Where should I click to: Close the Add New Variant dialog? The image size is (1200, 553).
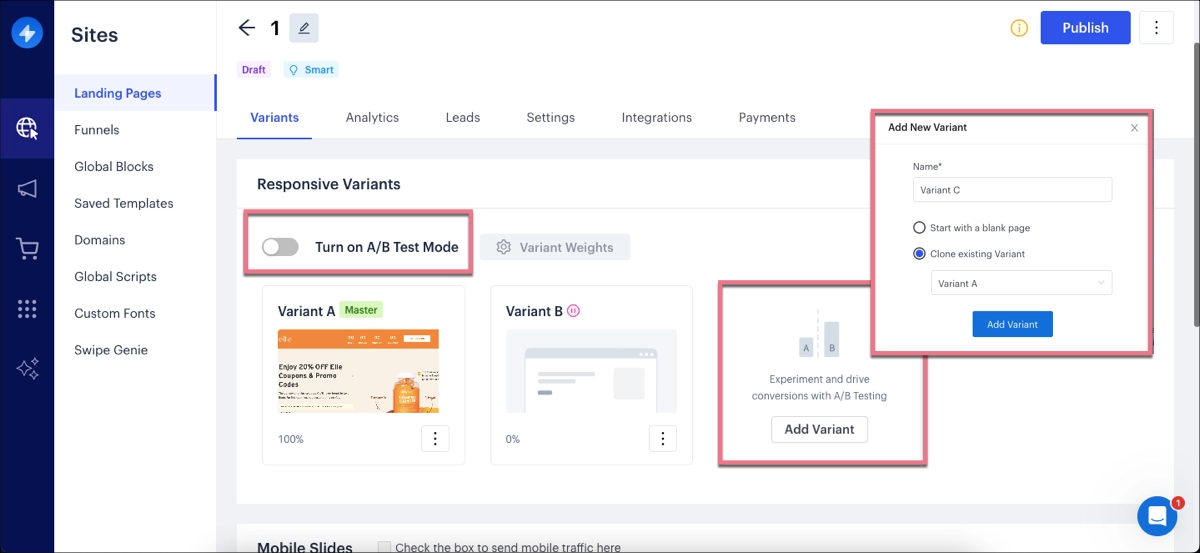click(1134, 128)
